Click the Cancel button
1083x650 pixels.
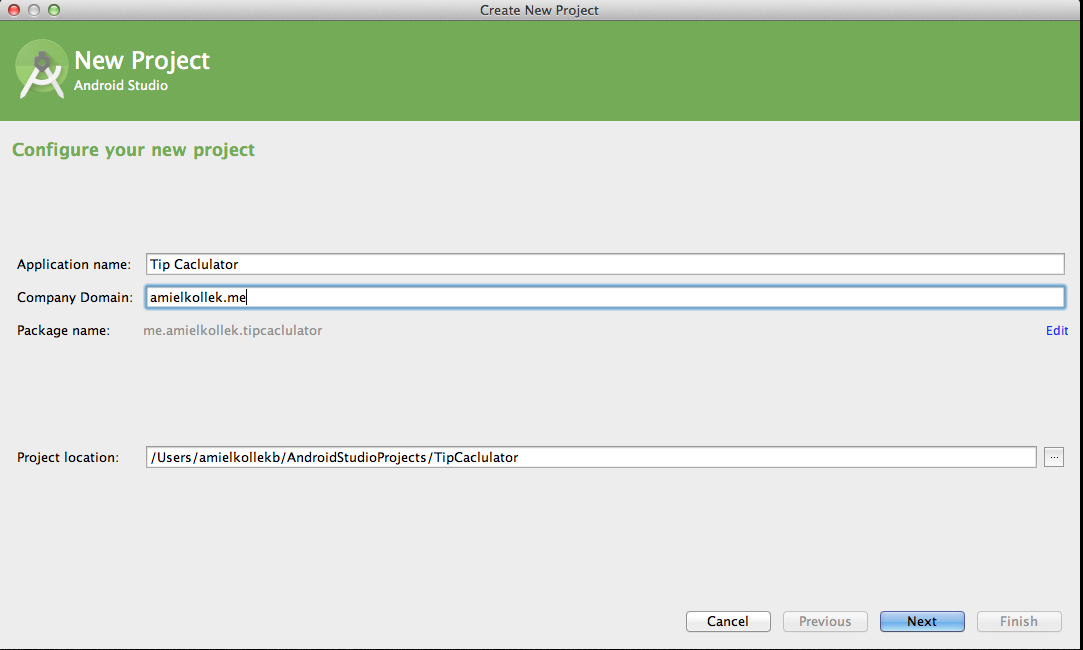(728, 621)
